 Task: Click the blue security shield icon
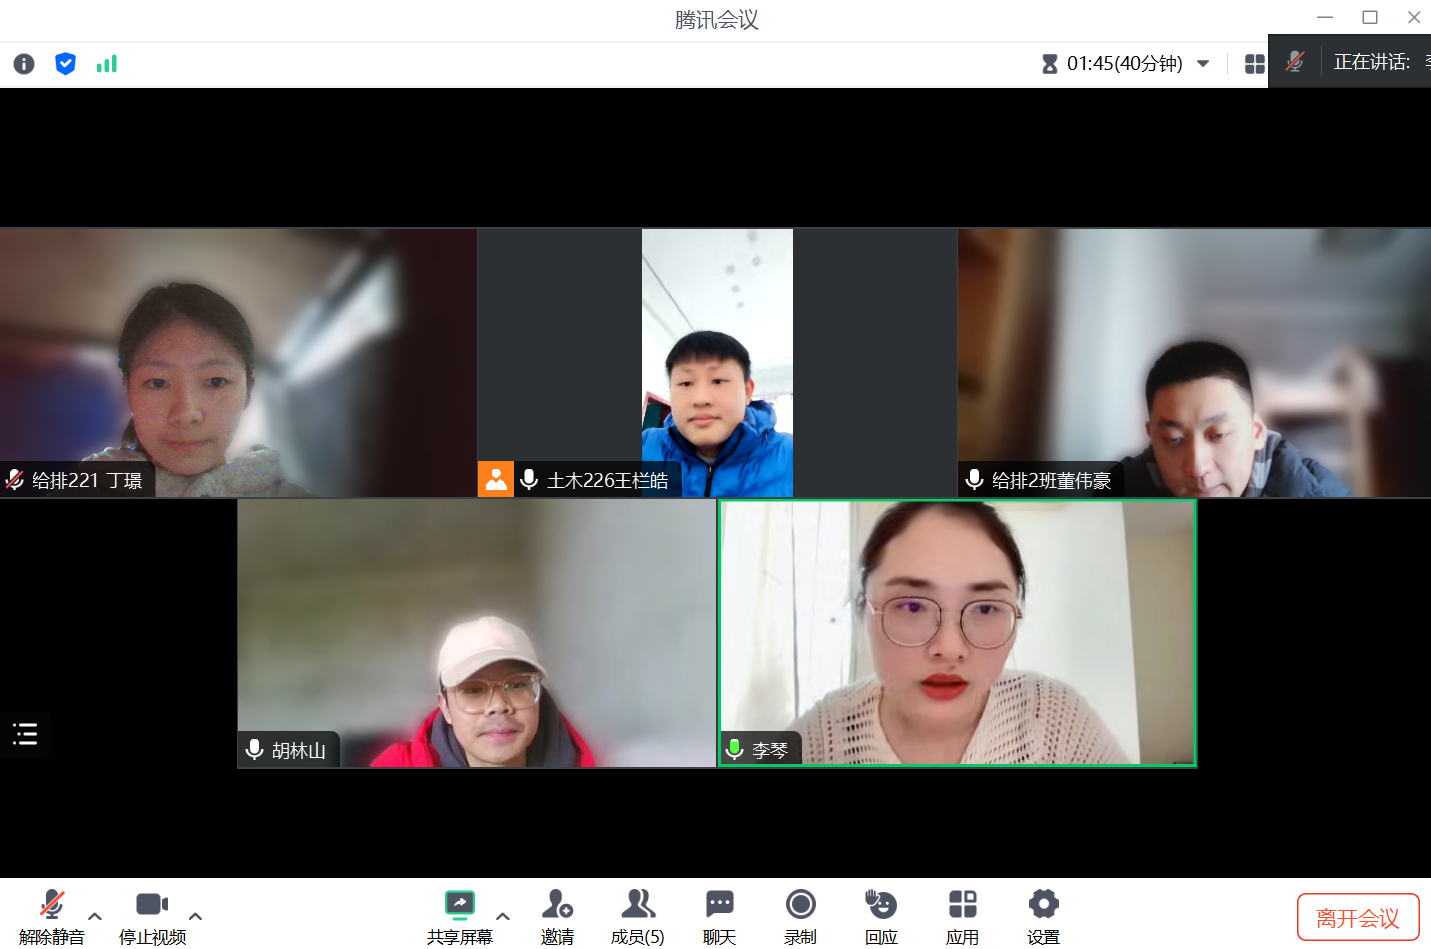point(65,64)
